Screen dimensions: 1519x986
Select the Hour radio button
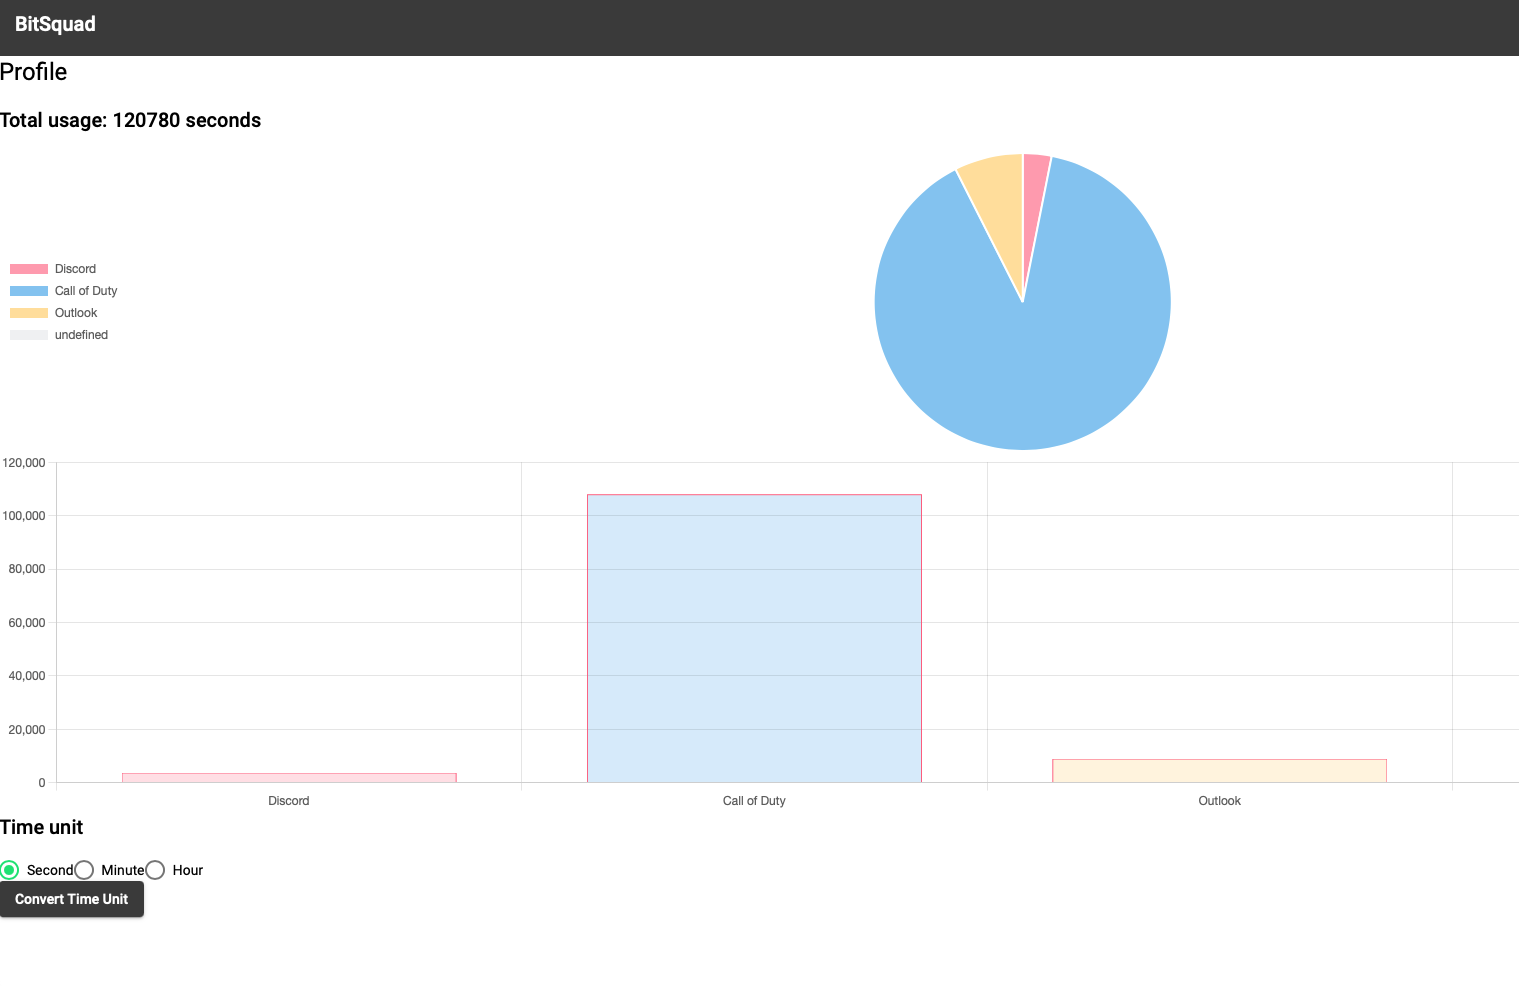point(155,870)
